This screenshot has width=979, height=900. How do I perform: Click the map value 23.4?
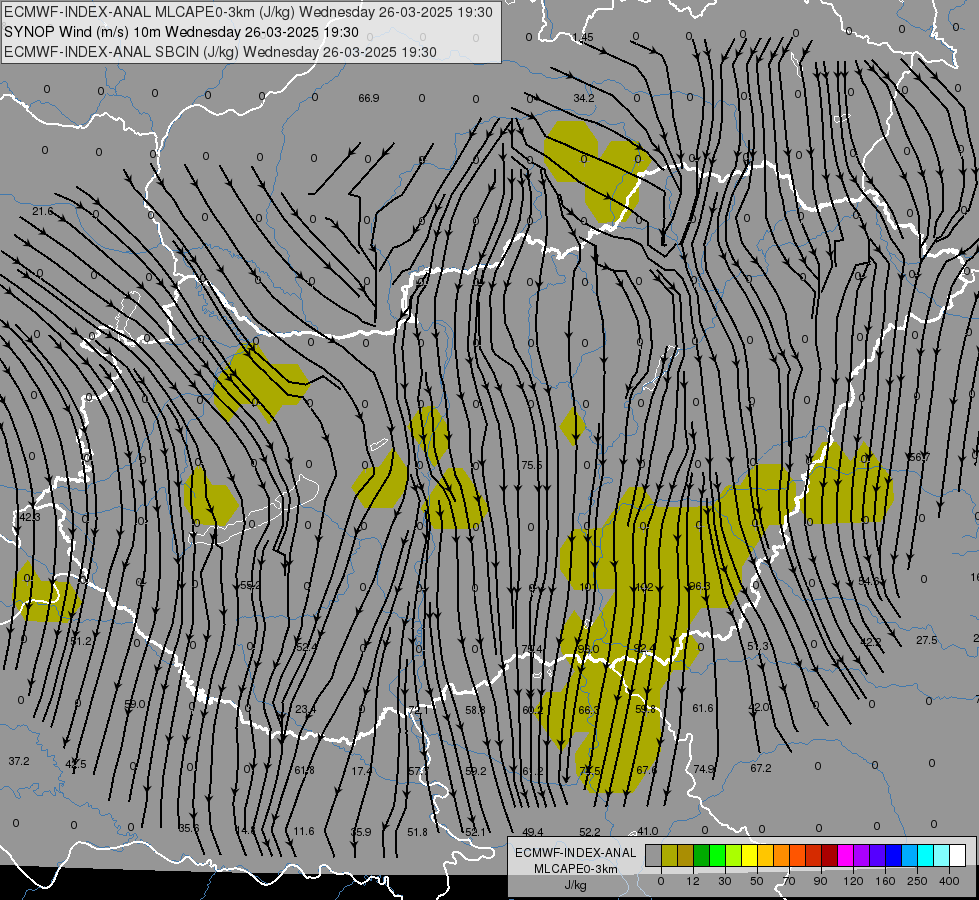(x=305, y=710)
